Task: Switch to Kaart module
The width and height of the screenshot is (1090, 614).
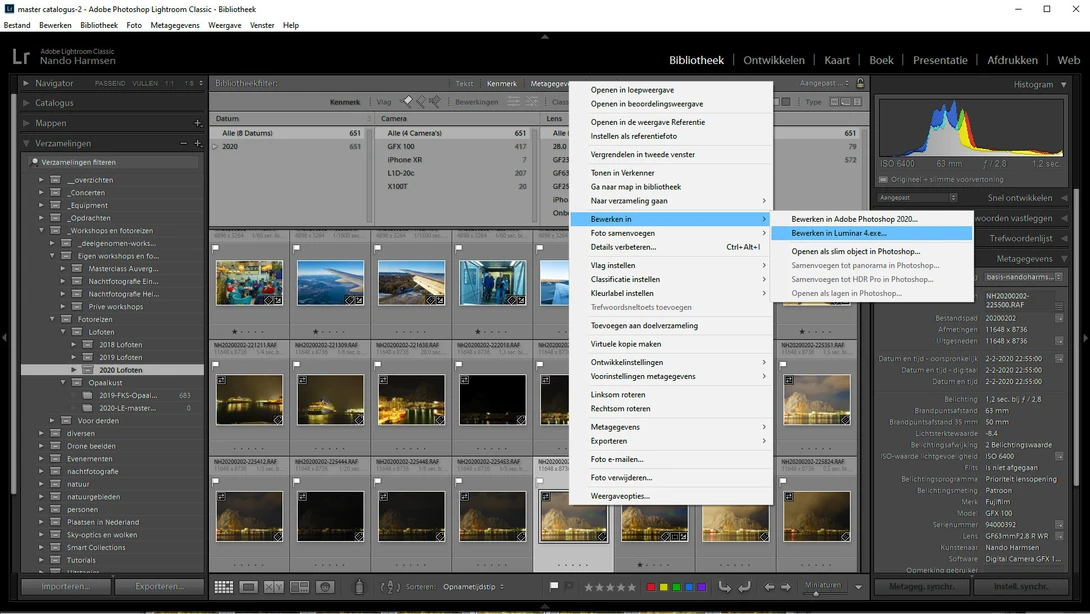Action: click(837, 60)
